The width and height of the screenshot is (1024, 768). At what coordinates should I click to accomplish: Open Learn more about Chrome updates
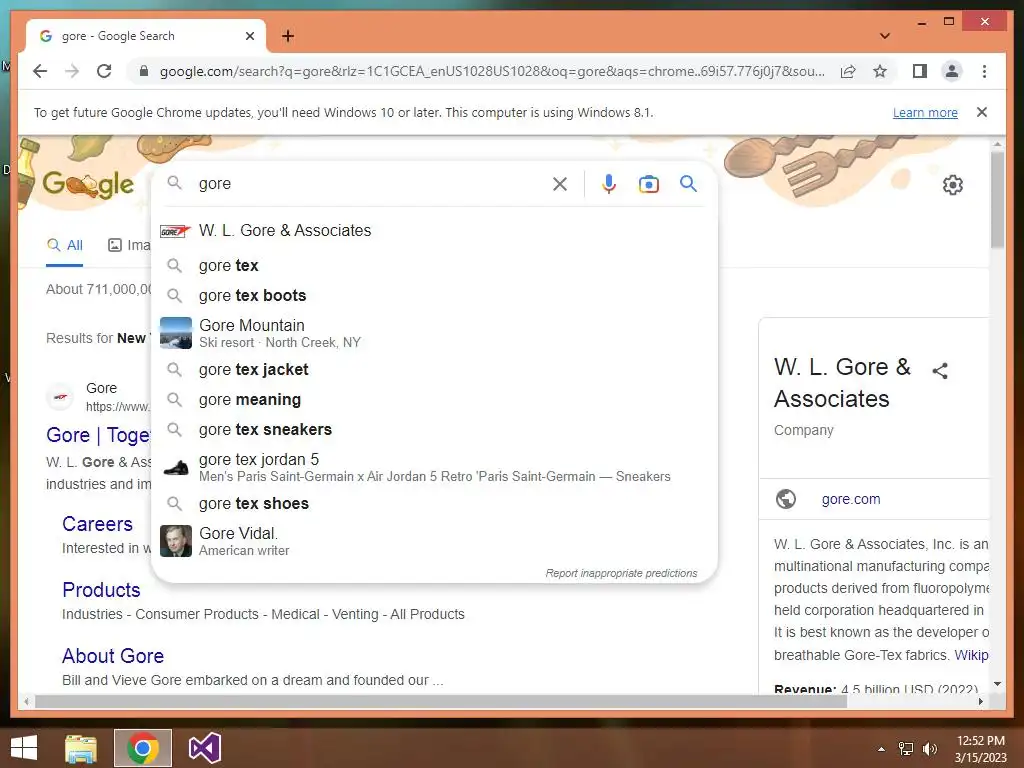[x=925, y=112]
